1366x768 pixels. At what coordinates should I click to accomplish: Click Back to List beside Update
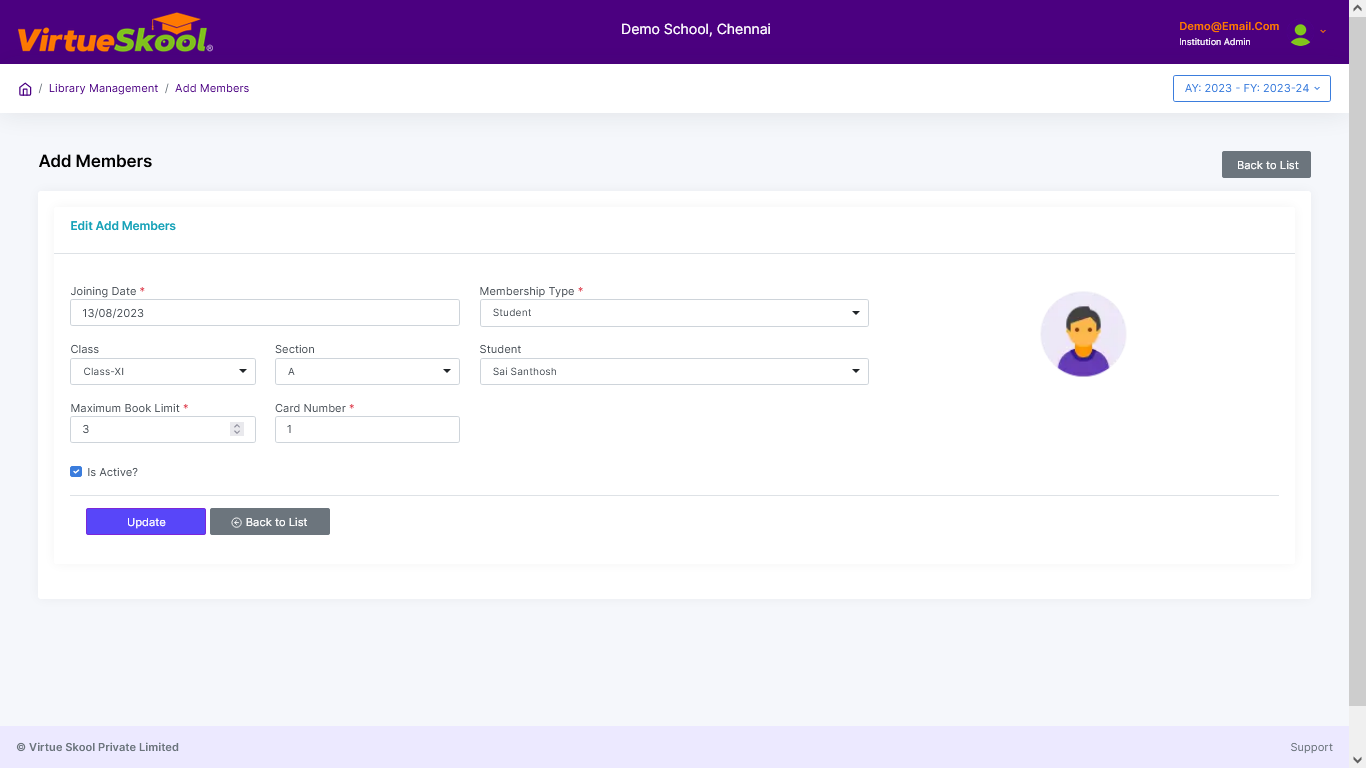point(270,522)
